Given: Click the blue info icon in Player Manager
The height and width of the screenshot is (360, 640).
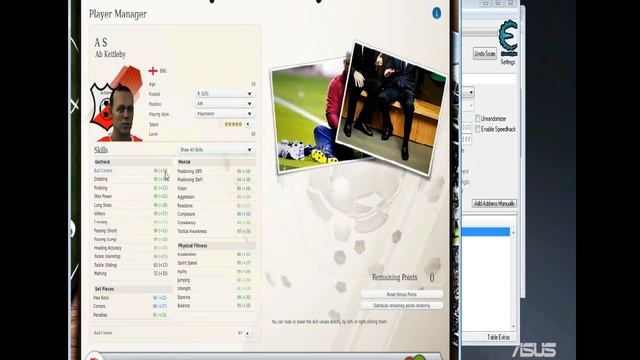Looking at the screenshot, I should point(436,13).
